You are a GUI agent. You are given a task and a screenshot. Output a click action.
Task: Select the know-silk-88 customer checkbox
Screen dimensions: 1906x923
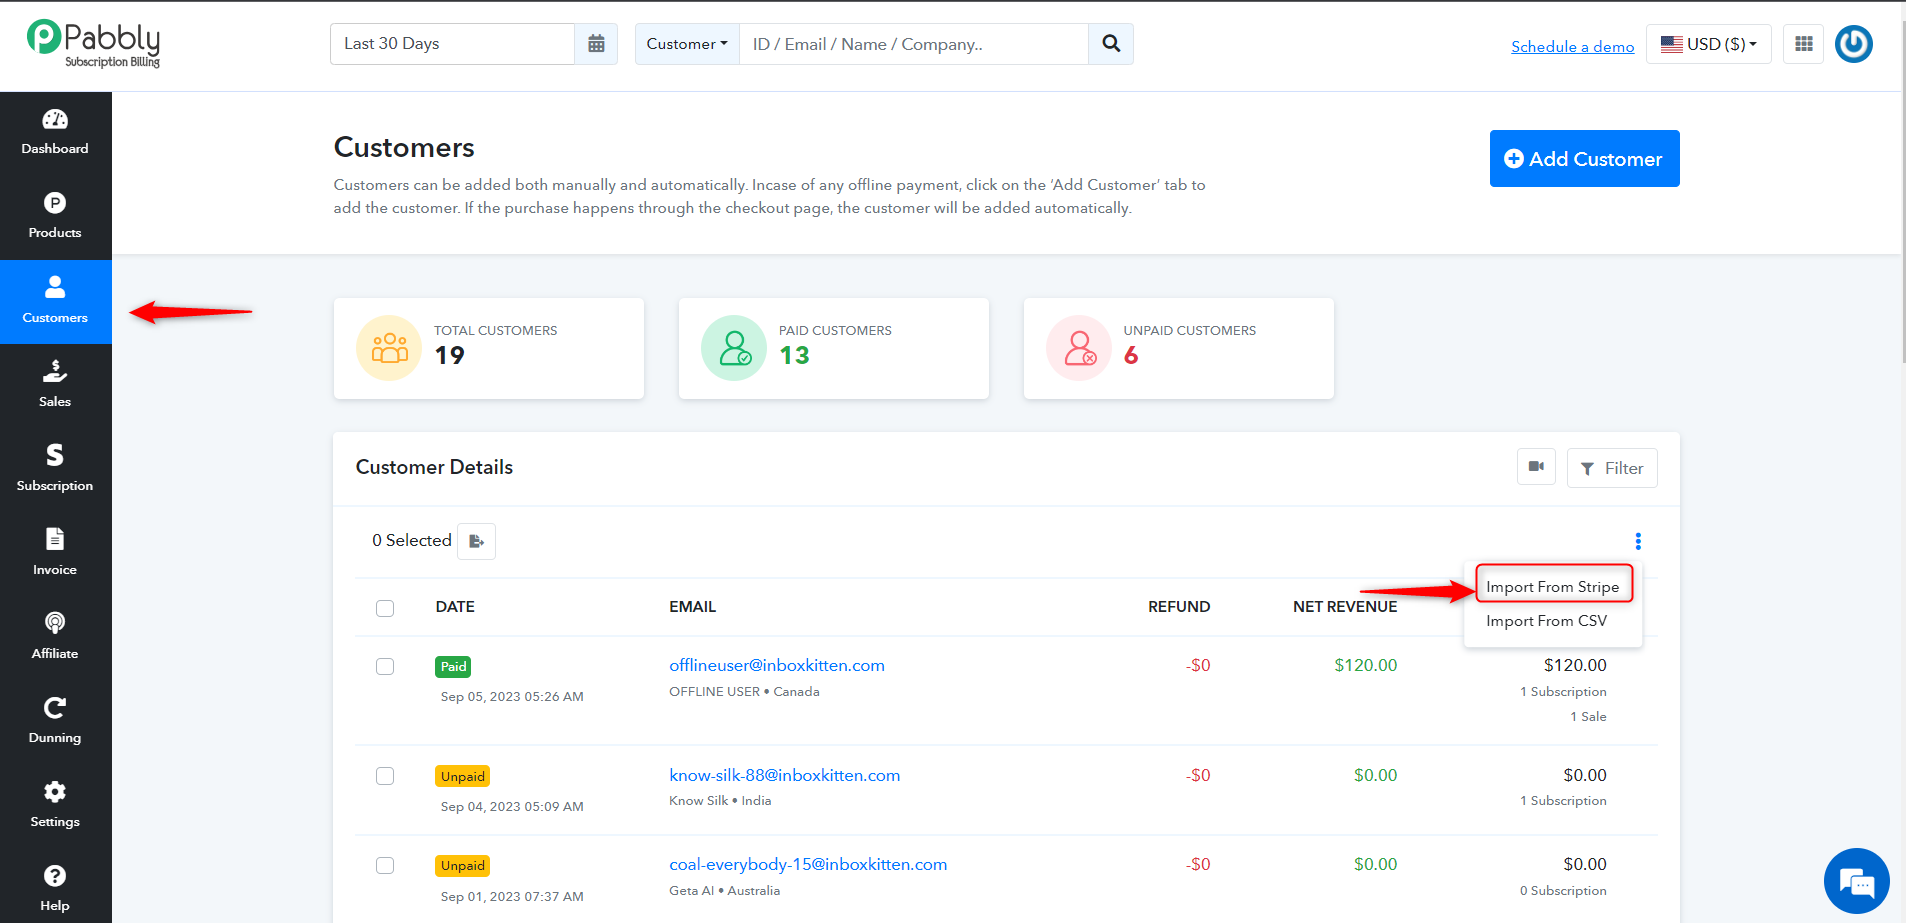385,776
